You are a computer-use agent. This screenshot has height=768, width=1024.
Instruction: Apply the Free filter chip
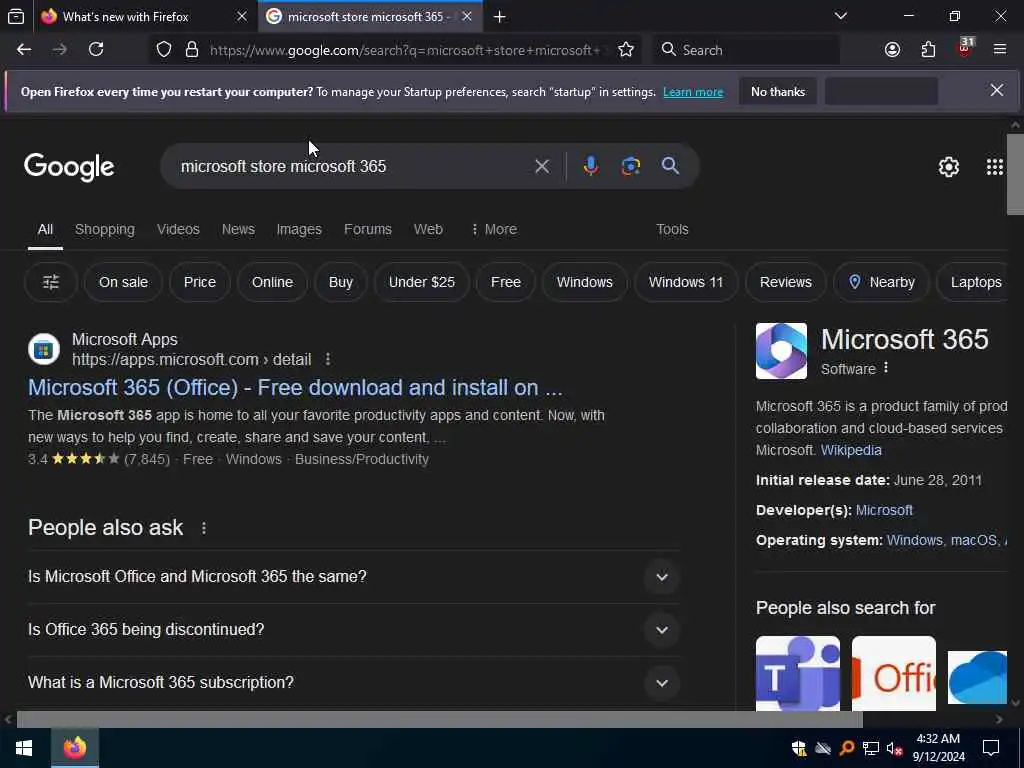tap(506, 282)
